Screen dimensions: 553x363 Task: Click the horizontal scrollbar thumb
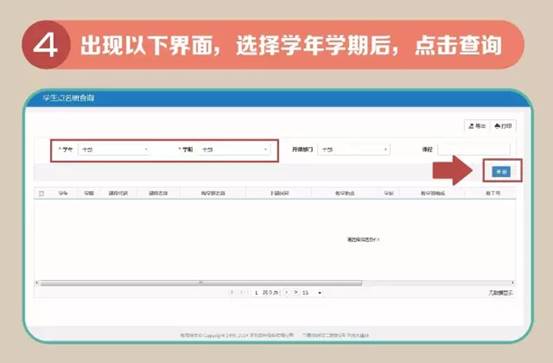[201, 283]
